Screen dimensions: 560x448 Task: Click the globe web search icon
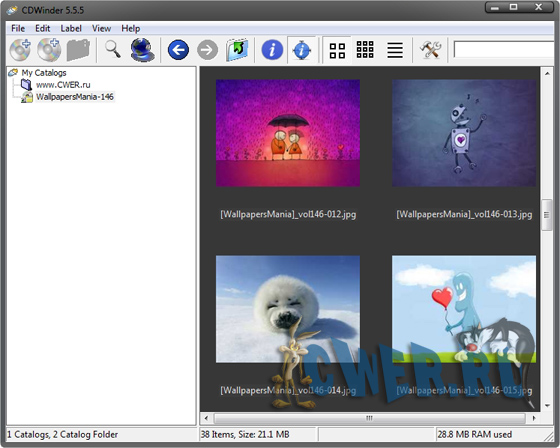142,50
